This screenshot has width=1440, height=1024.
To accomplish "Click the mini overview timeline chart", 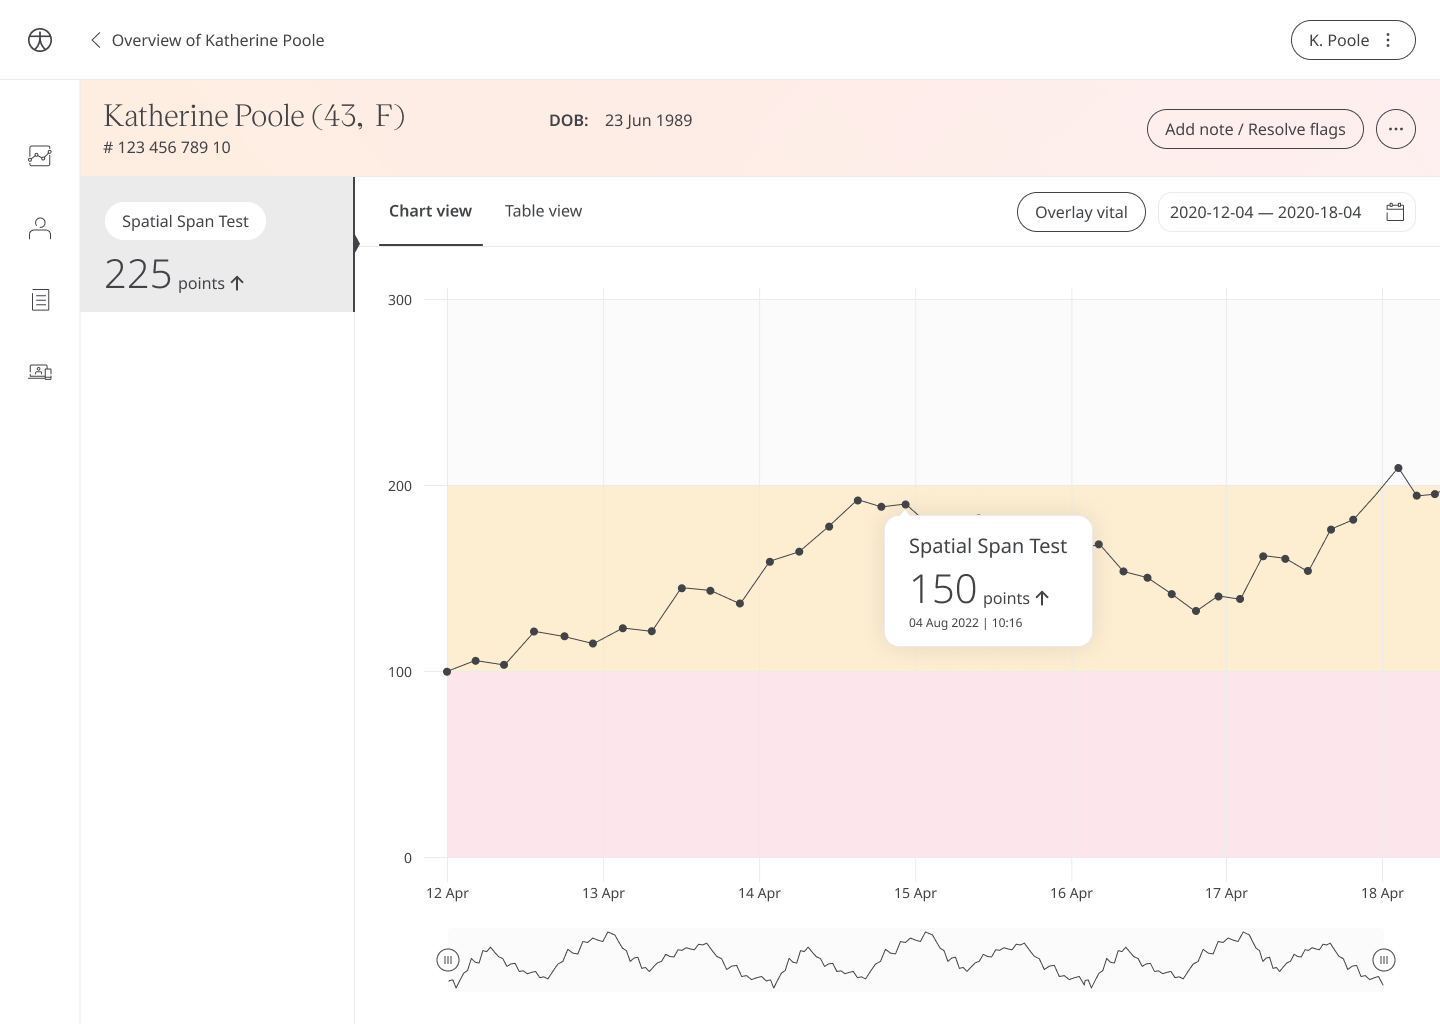I will tap(916, 960).
